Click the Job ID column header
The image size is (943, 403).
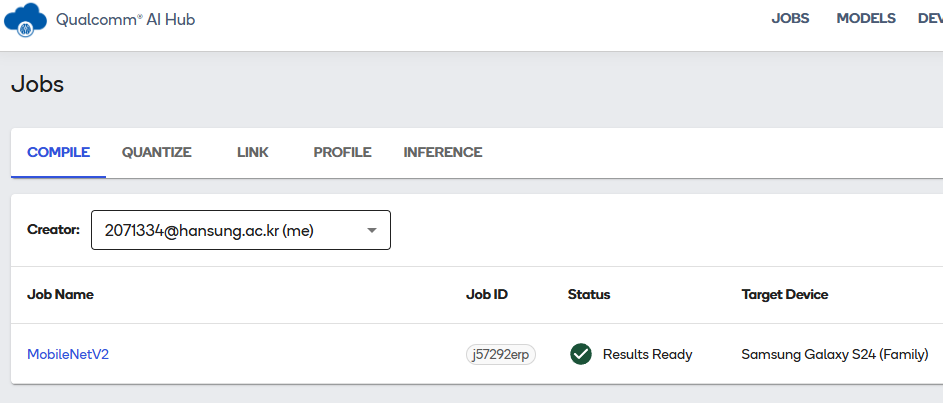[487, 295]
